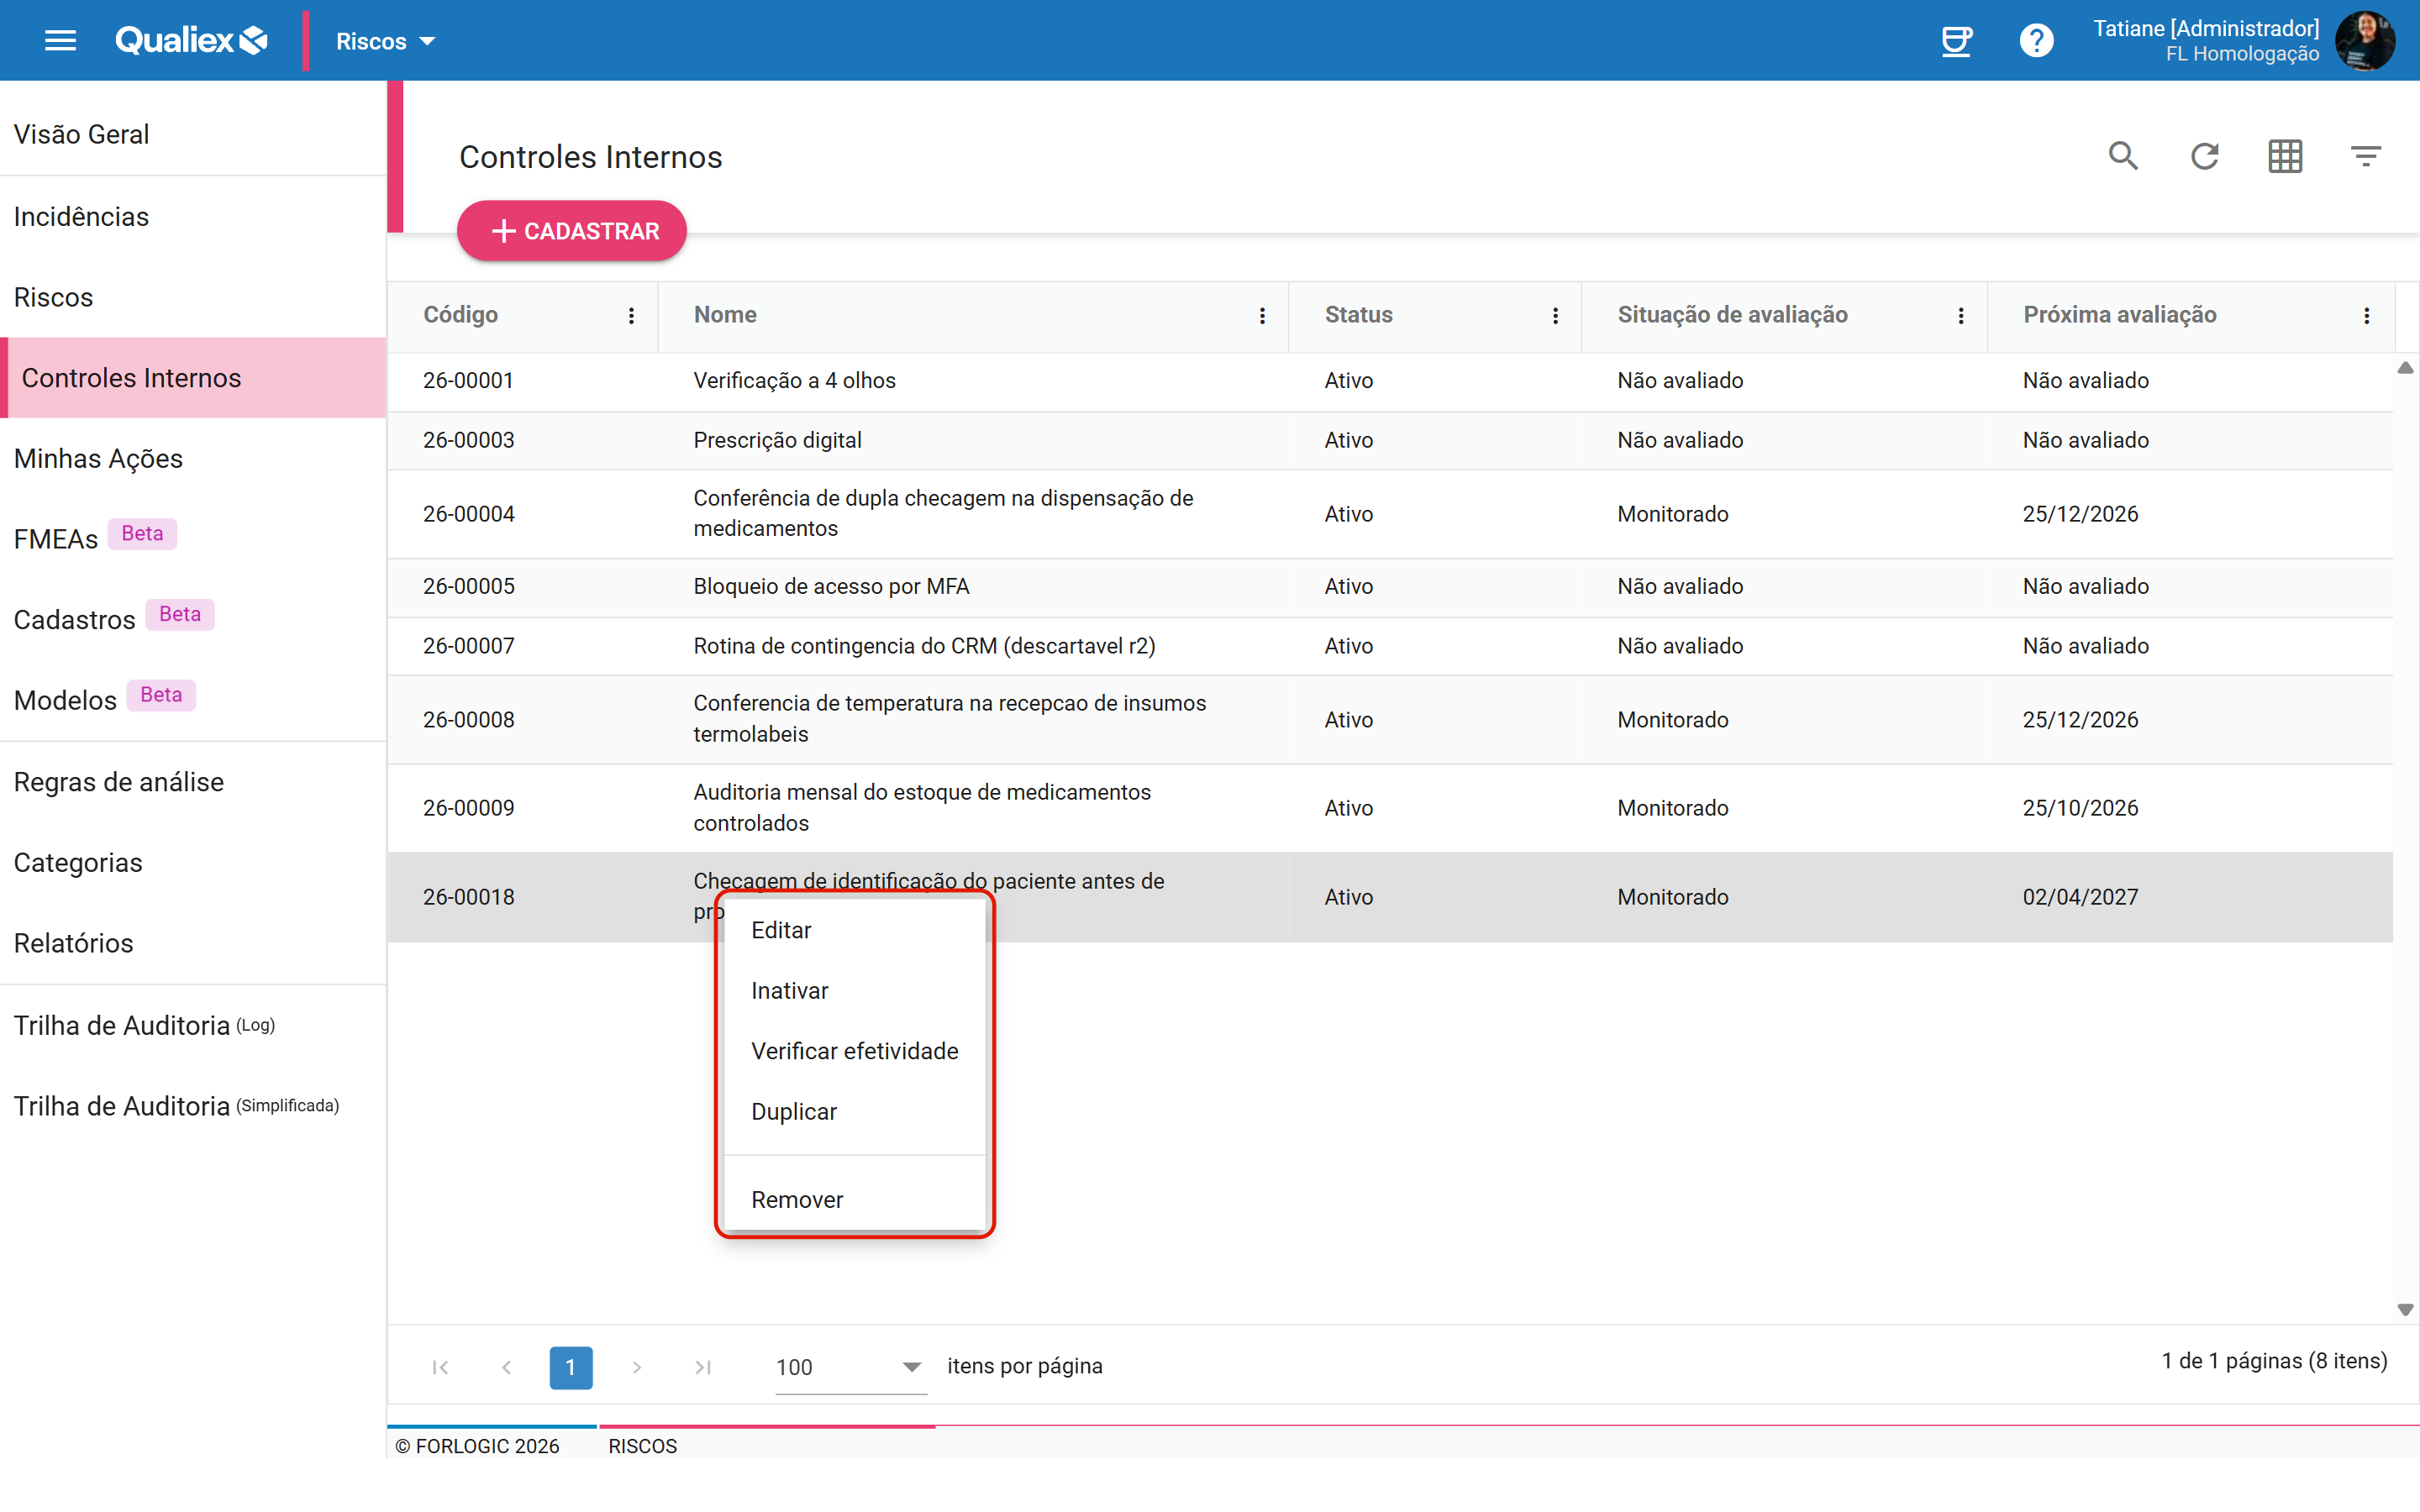
Task: Select Verificar efetividade menu option
Action: [x=854, y=1051]
